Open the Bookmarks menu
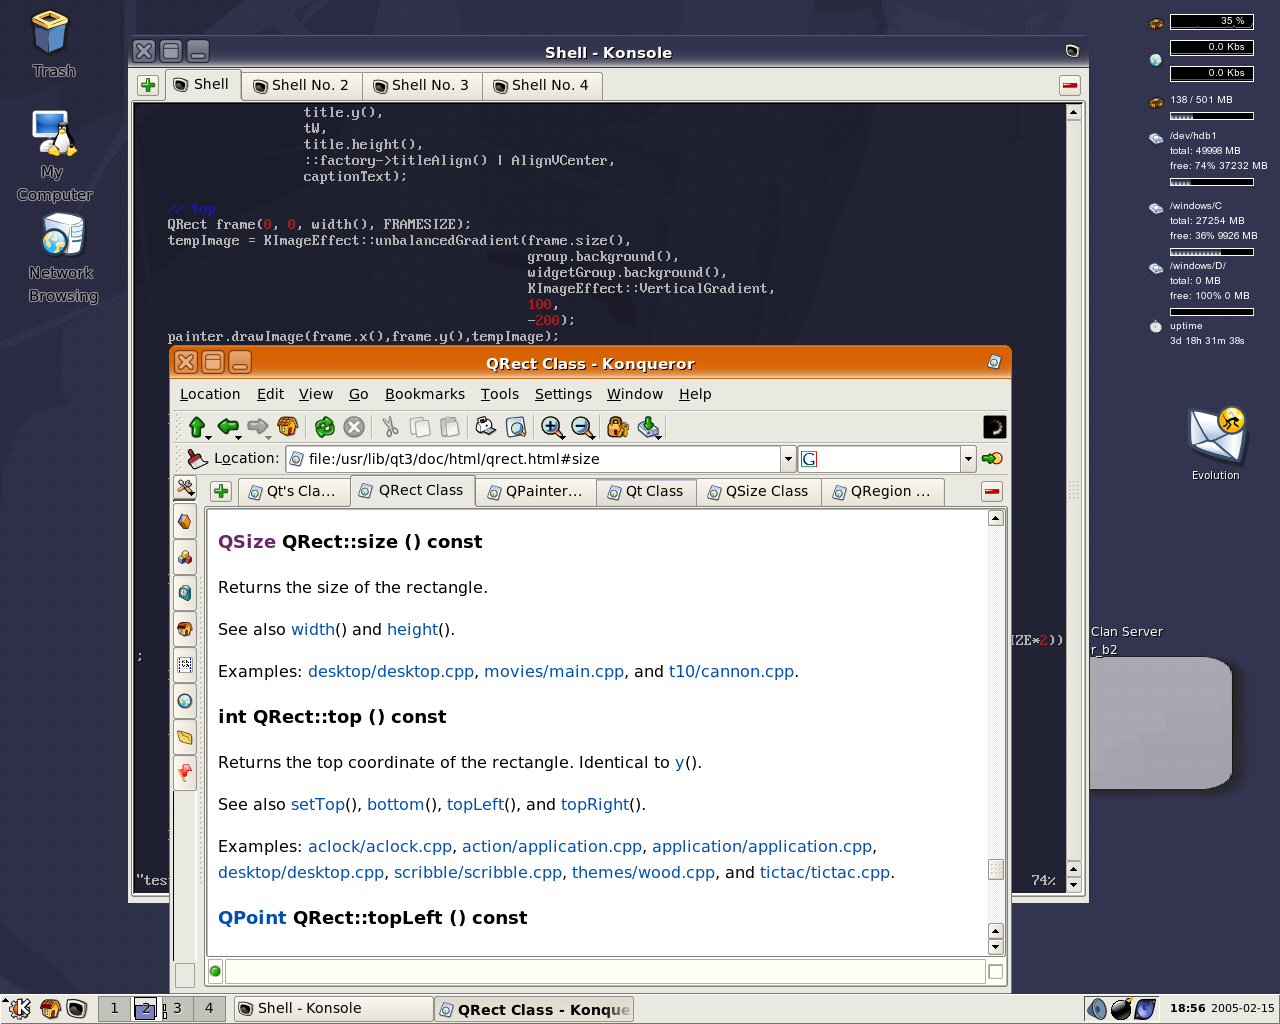1280x1024 pixels. [425, 394]
